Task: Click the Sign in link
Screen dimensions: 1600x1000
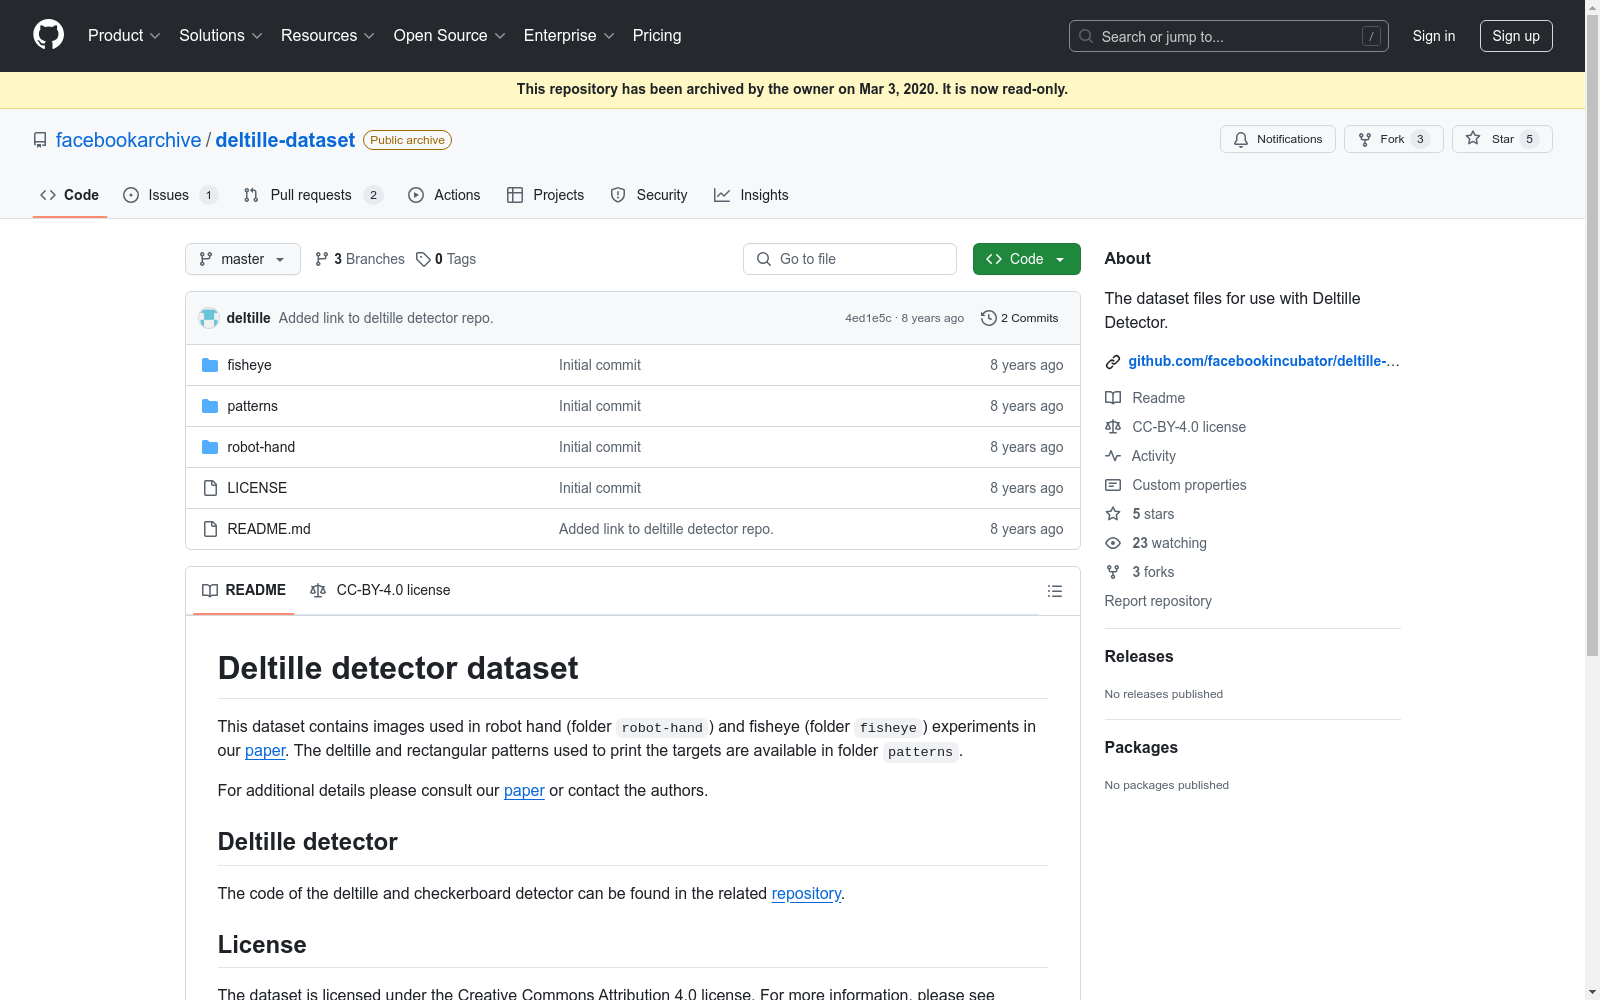Action: (1433, 36)
